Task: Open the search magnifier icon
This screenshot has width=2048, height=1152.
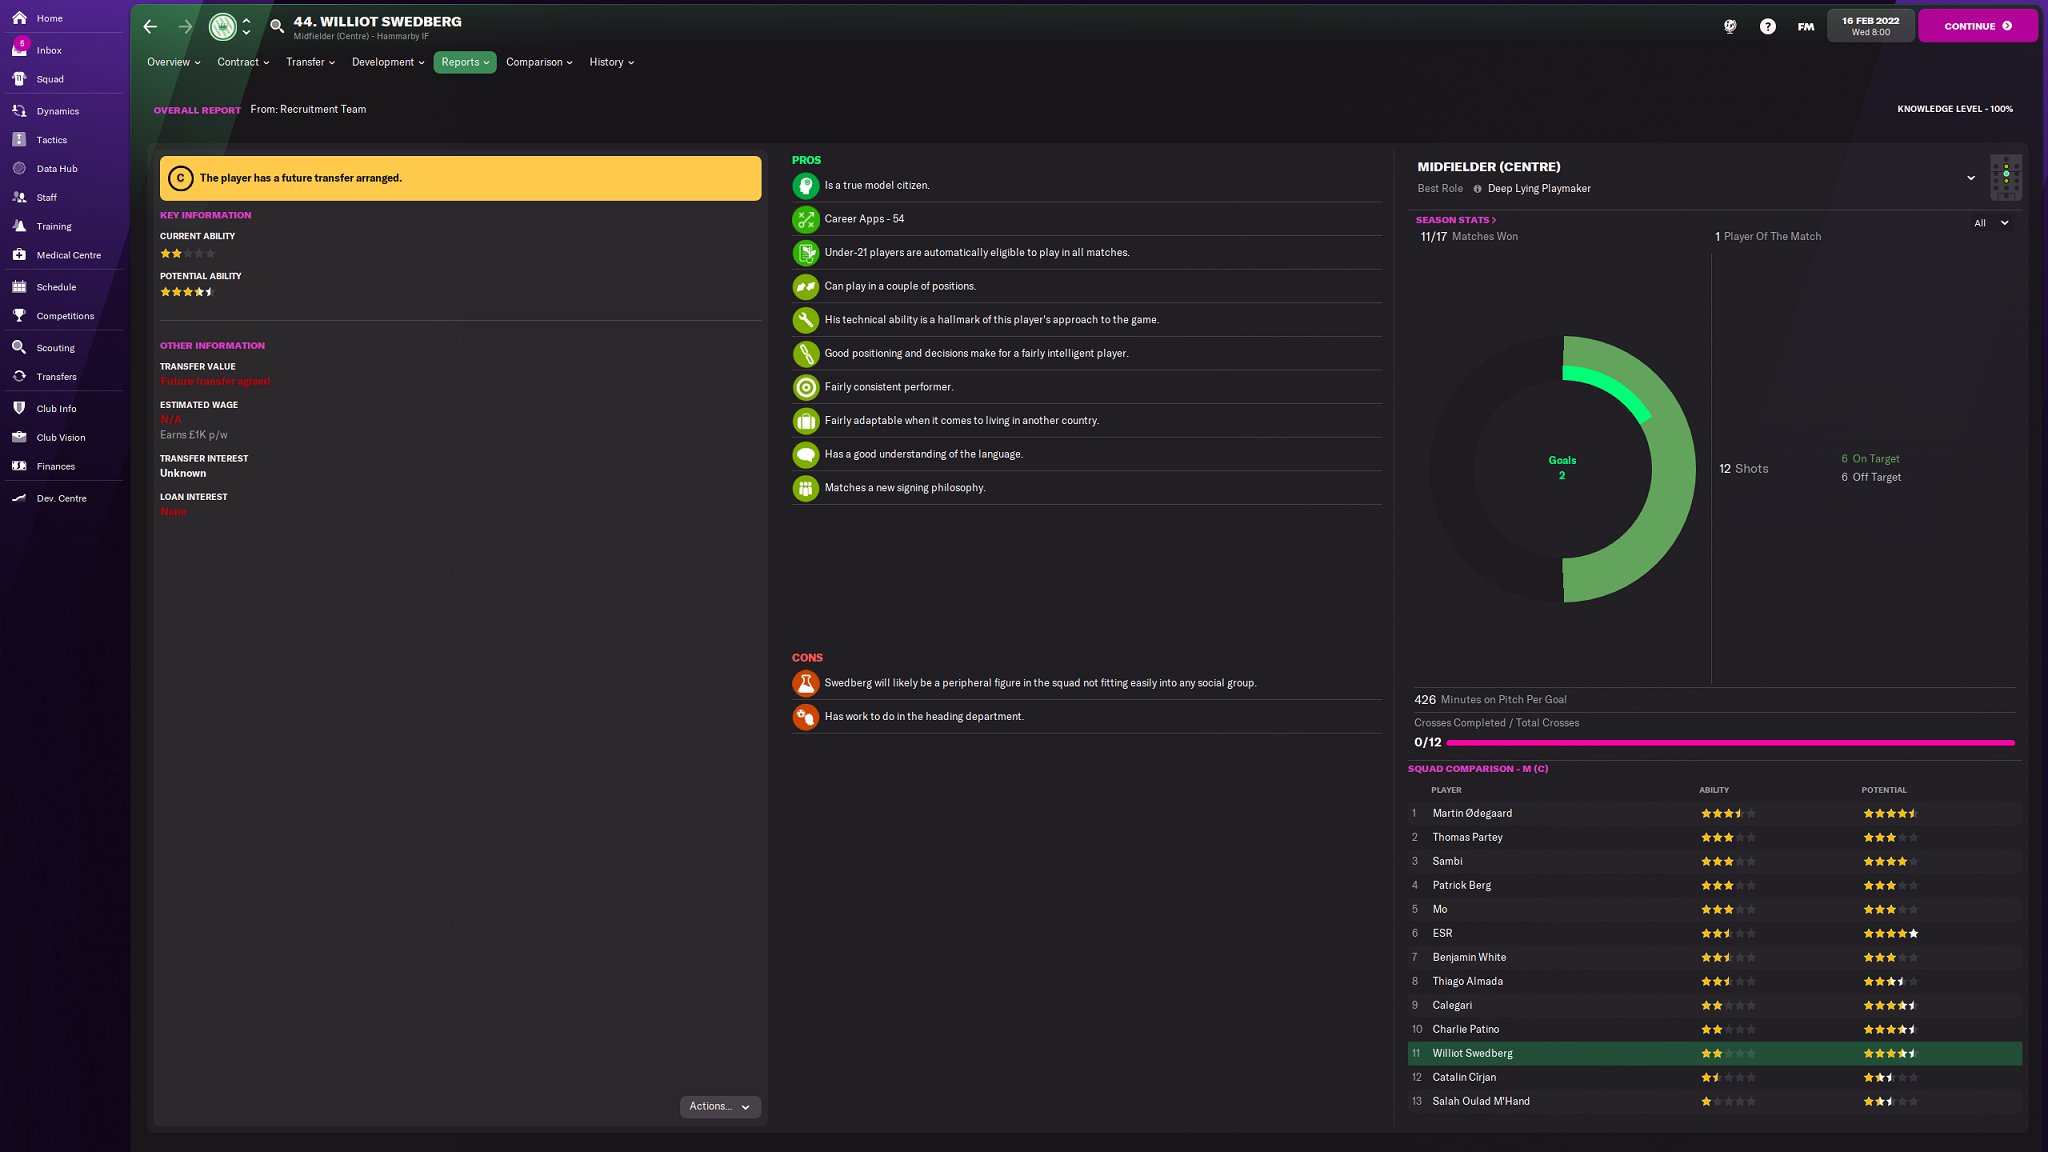Action: [277, 27]
